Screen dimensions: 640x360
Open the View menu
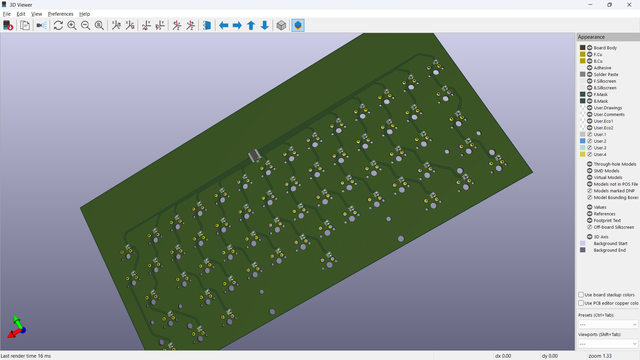click(x=36, y=14)
